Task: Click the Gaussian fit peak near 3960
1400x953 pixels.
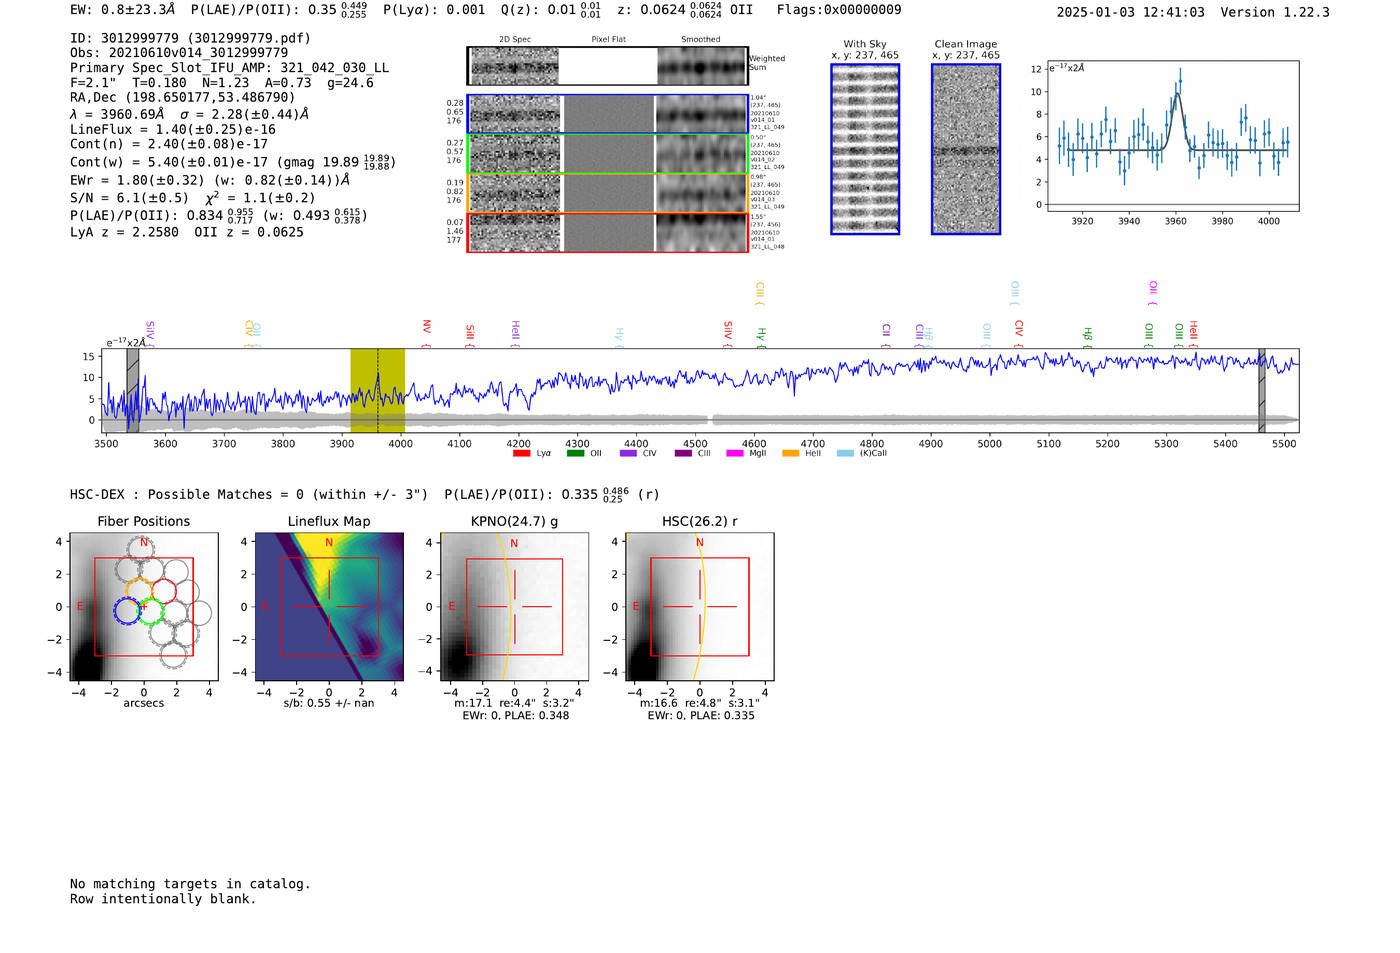Action: pyautogui.click(x=1178, y=95)
